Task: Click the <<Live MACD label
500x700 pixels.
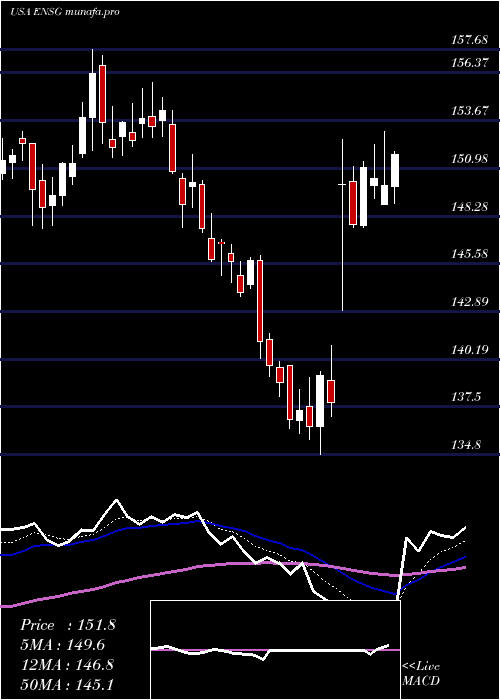Action: 421,674
